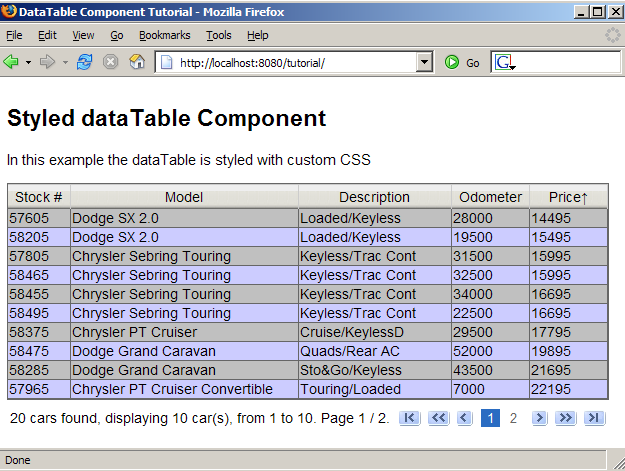Go to next page in pager
Screen dimensions: 625x471
[540, 418]
